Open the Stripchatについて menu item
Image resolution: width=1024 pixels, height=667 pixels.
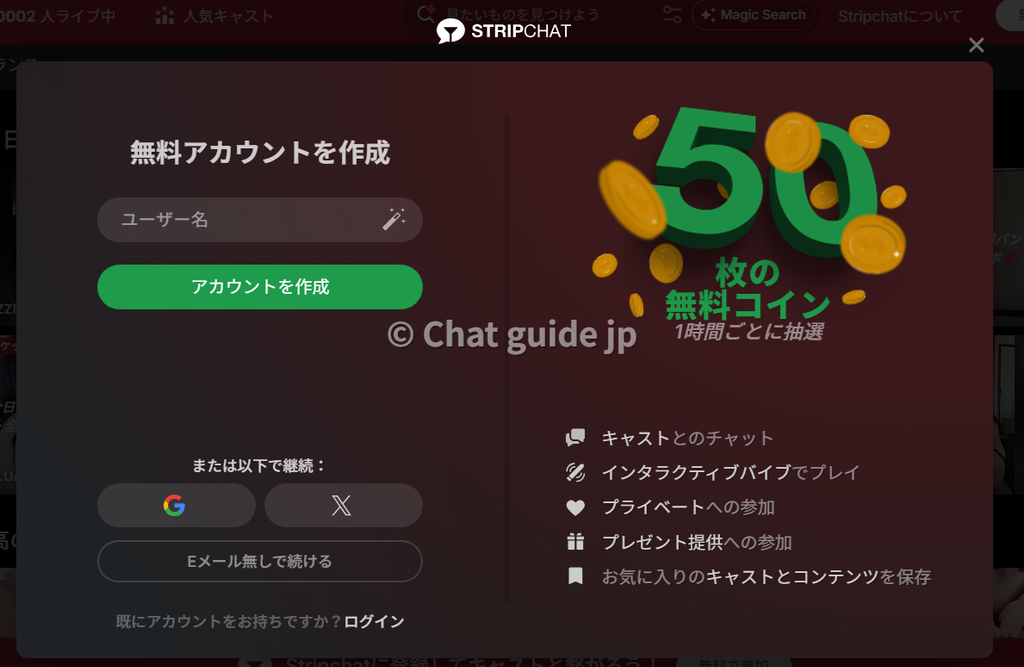coord(900,16)
